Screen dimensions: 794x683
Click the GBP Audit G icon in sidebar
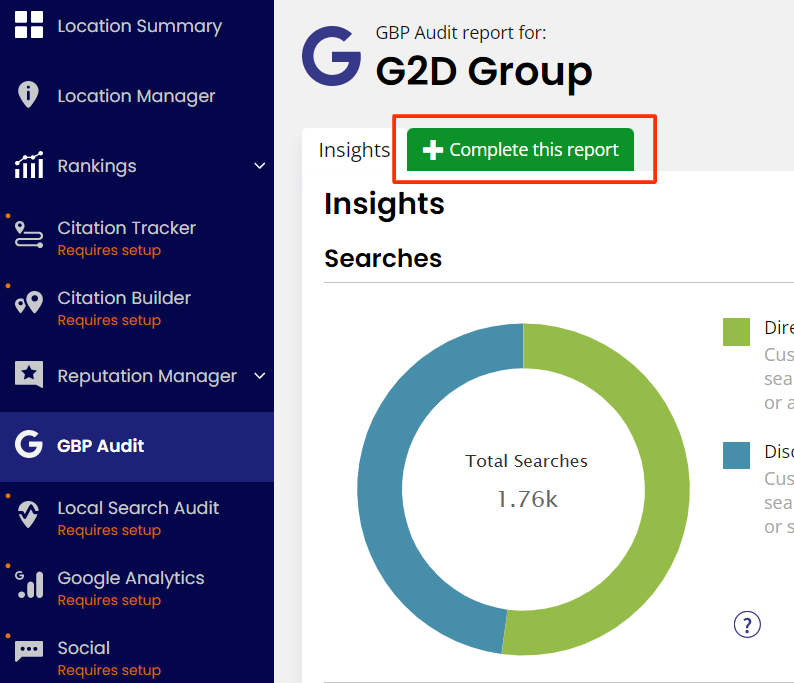pyautogui.click(x=29, y=445)
